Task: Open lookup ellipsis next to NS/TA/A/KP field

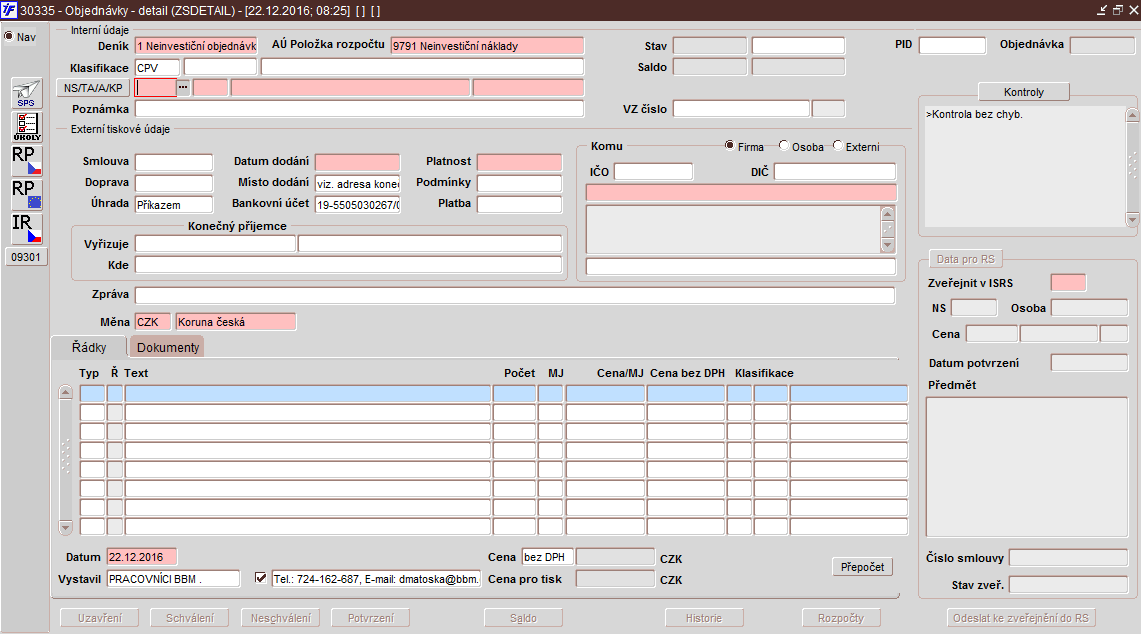Action: click(183, 87)
